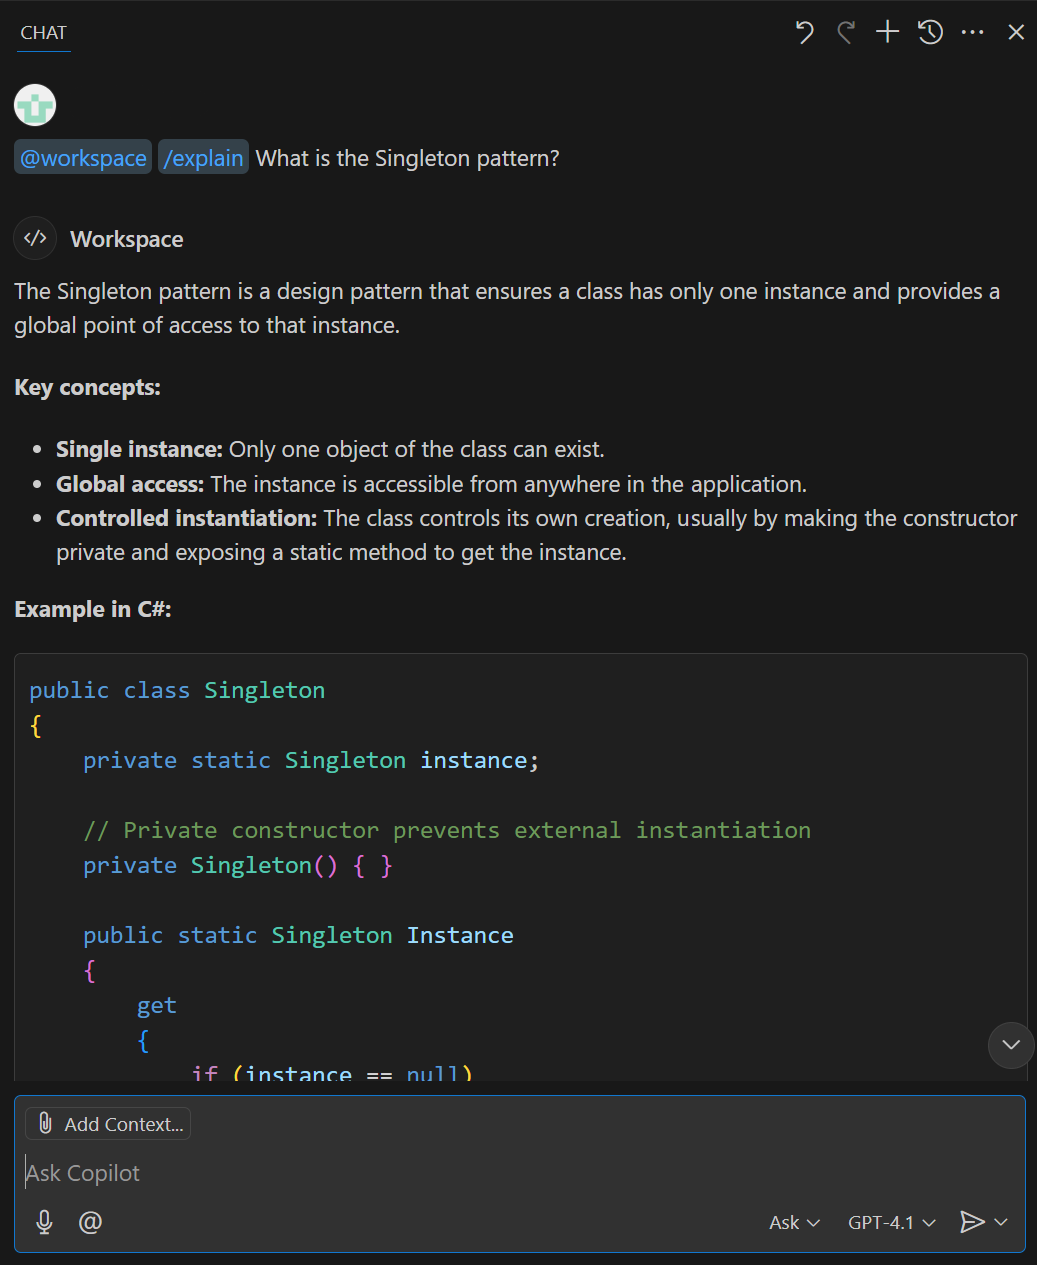Send the prompt with the send icon
Viewport: 1037px width, 1265px height.
972,1221
